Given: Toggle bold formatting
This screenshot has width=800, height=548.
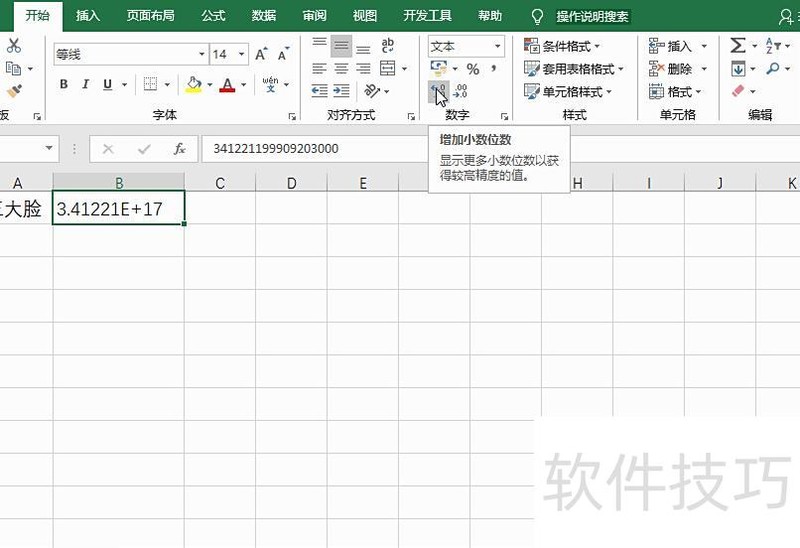Looking at the screenshot, I should click(64, 85).
